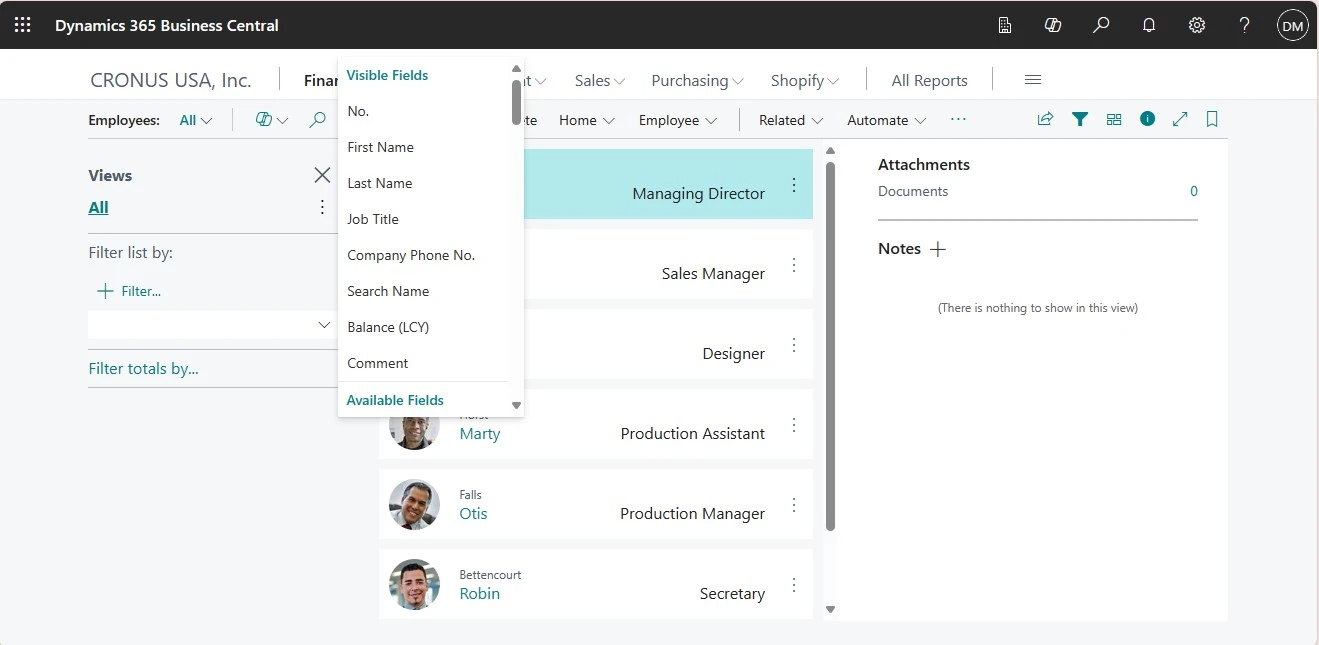Toggle the filter pane funnel icon
1319x645 pixels.
(x=1080, y=119)
